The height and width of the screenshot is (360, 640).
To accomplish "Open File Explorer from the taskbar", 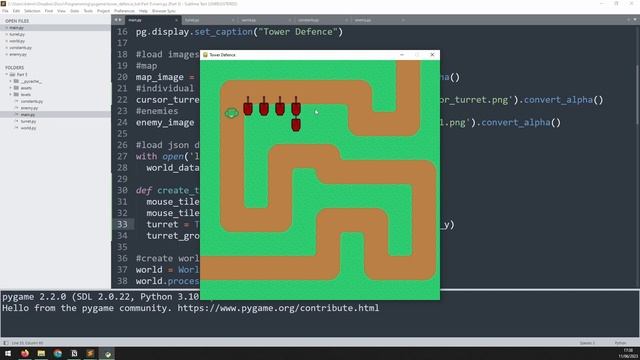I will click(x=41, y=353).
